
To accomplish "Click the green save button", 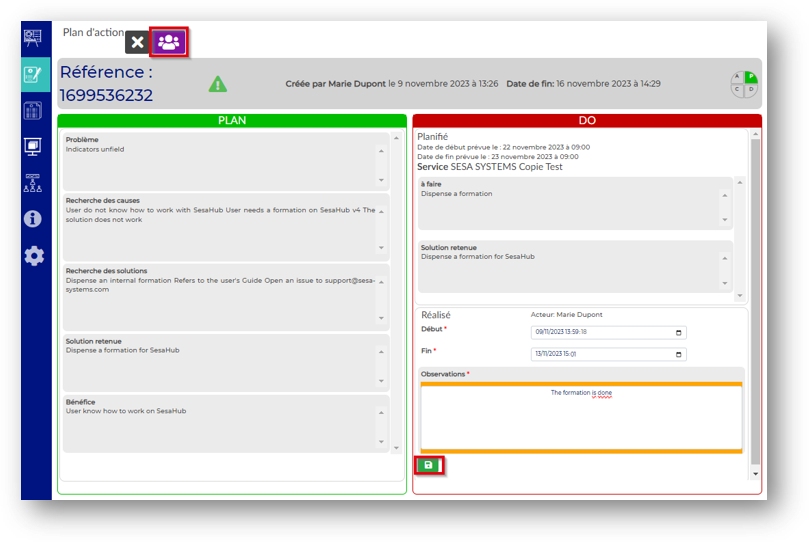I will tap(428, 465).
